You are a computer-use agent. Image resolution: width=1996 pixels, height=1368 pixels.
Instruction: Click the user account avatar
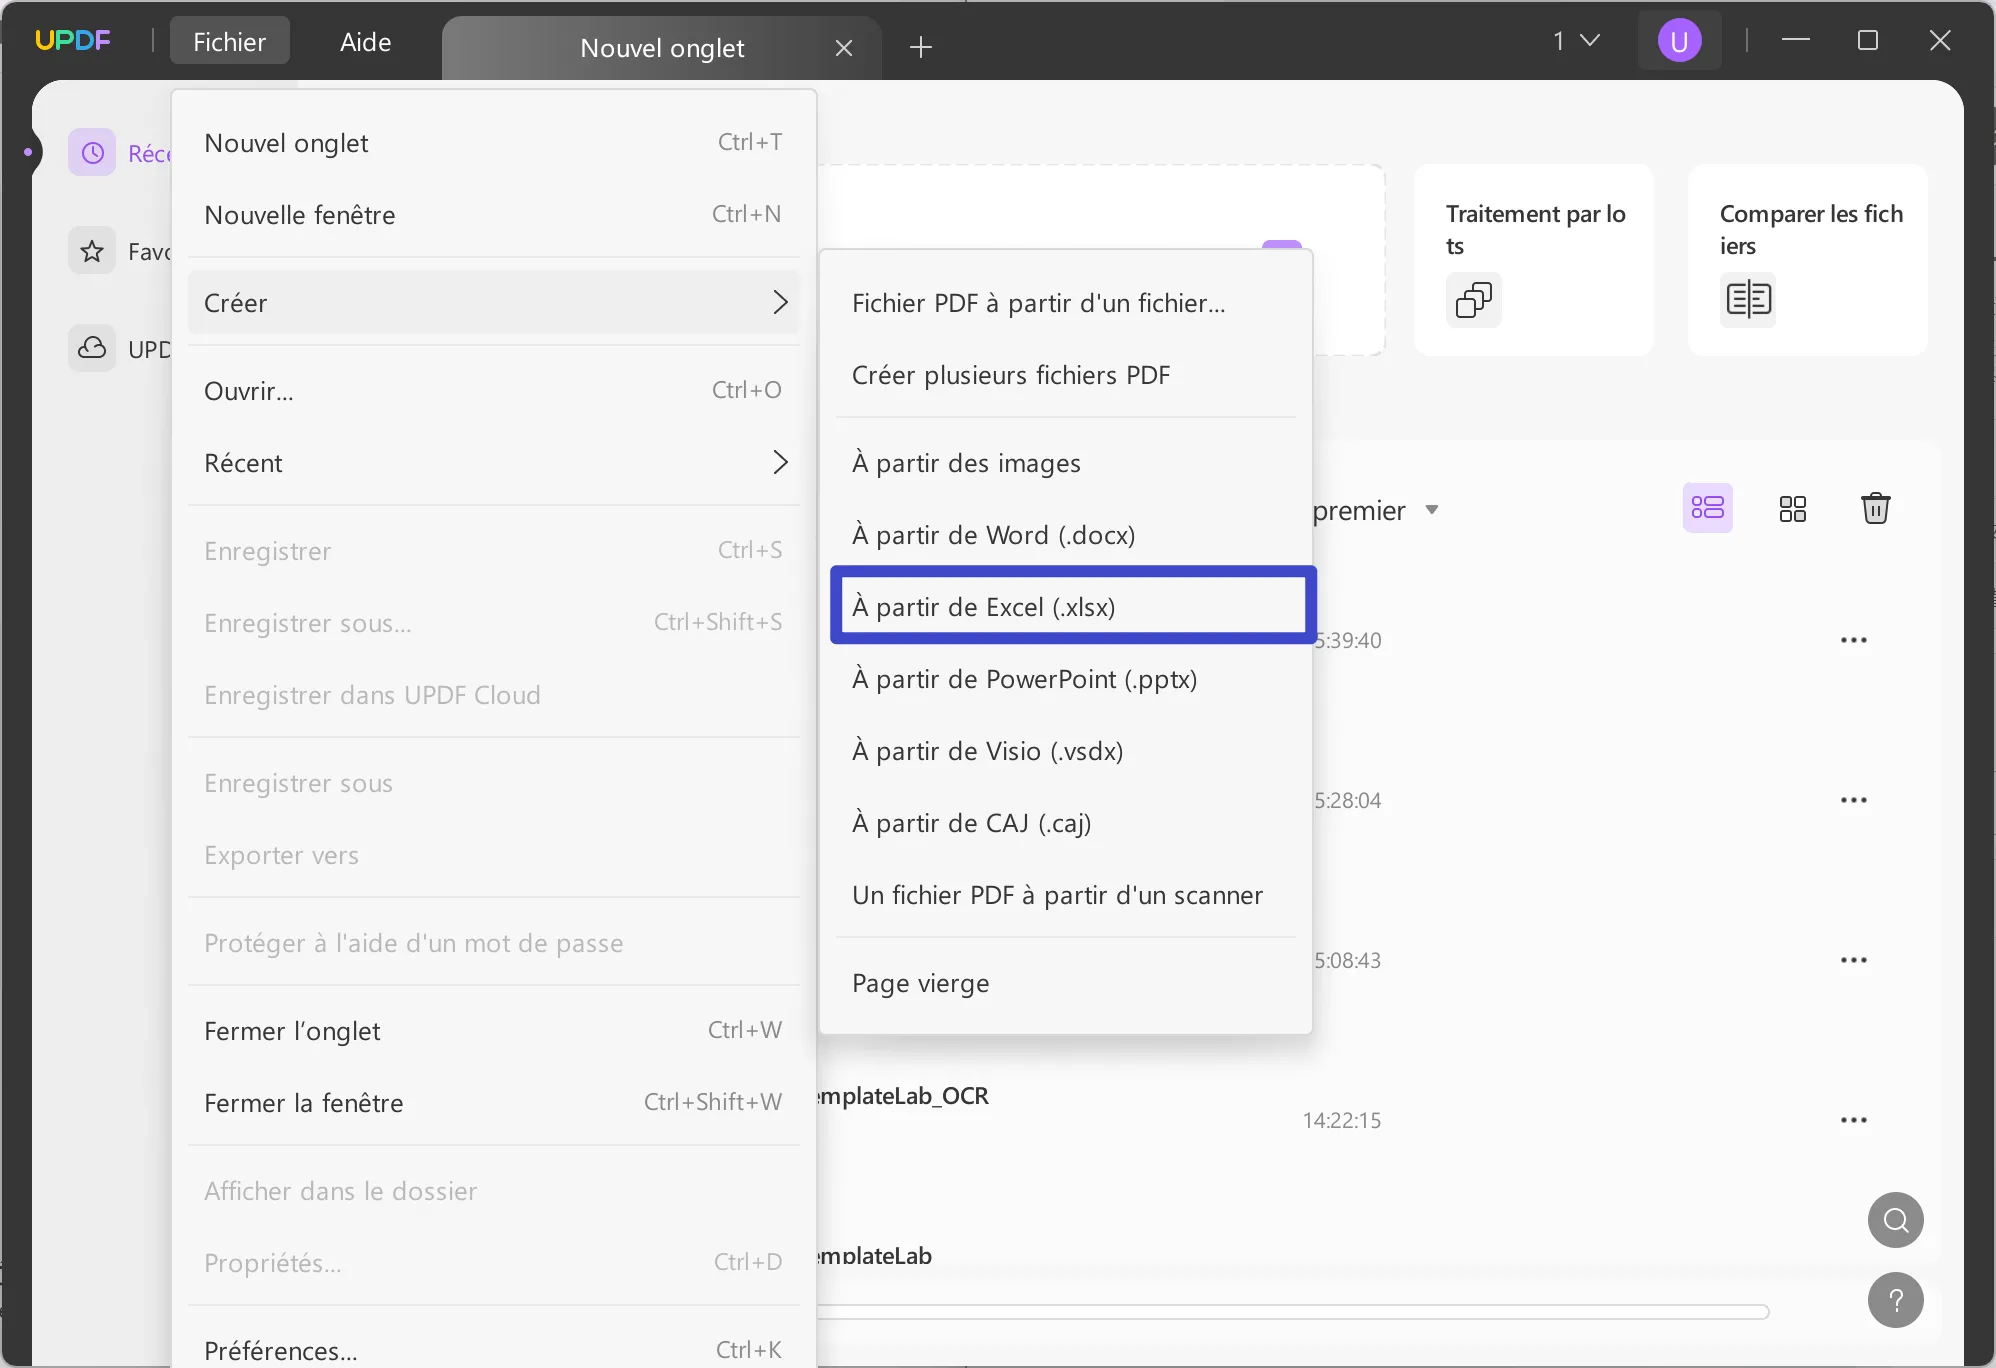1679,40
